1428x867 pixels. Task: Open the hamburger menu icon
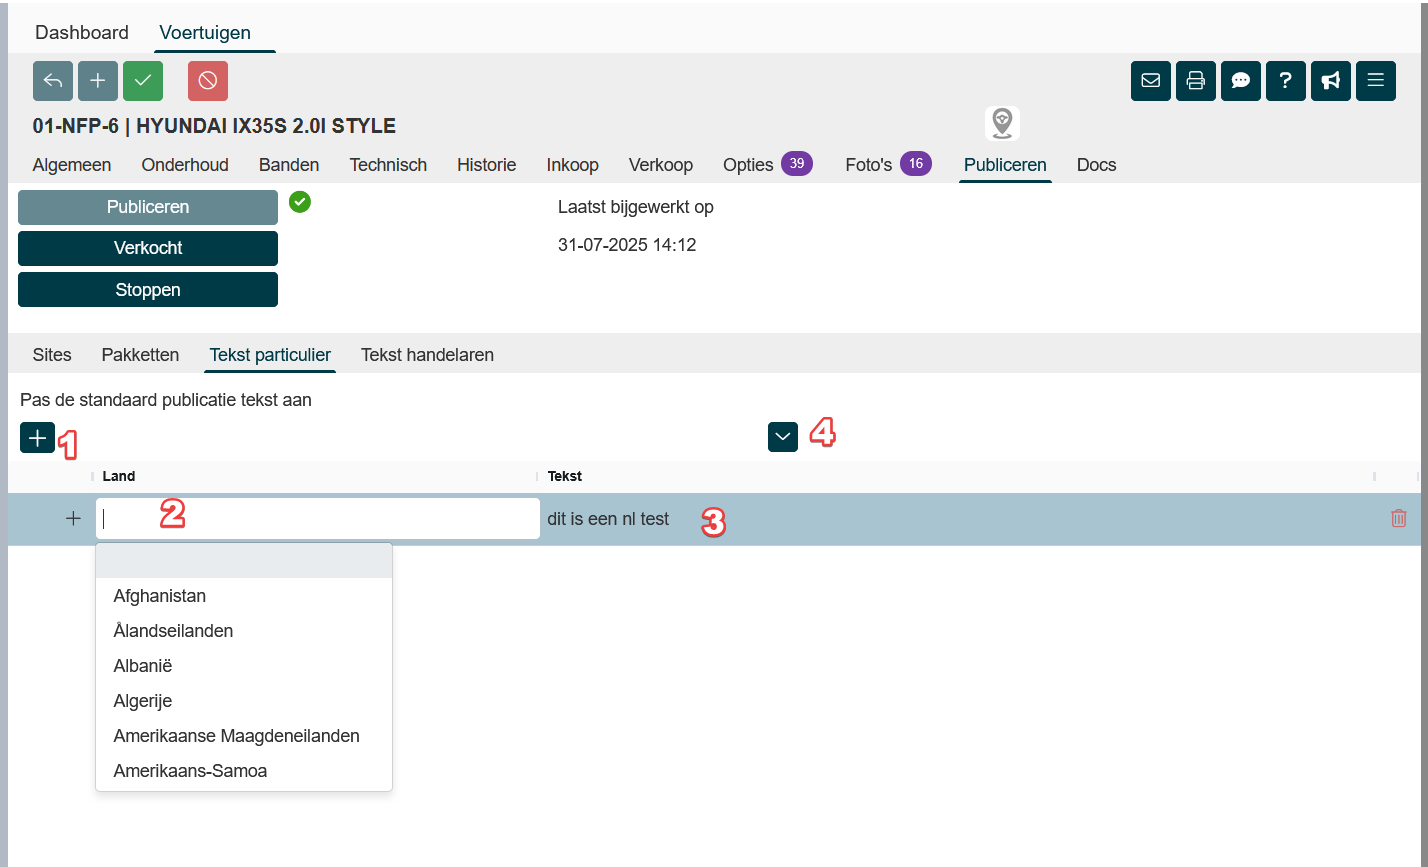(x=1376, y=81)
